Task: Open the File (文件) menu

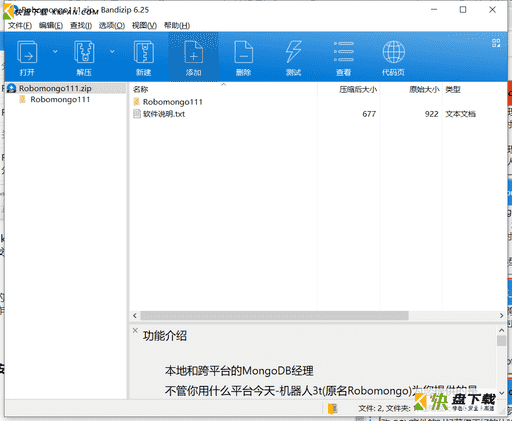Action: click(x=20, y=26)
